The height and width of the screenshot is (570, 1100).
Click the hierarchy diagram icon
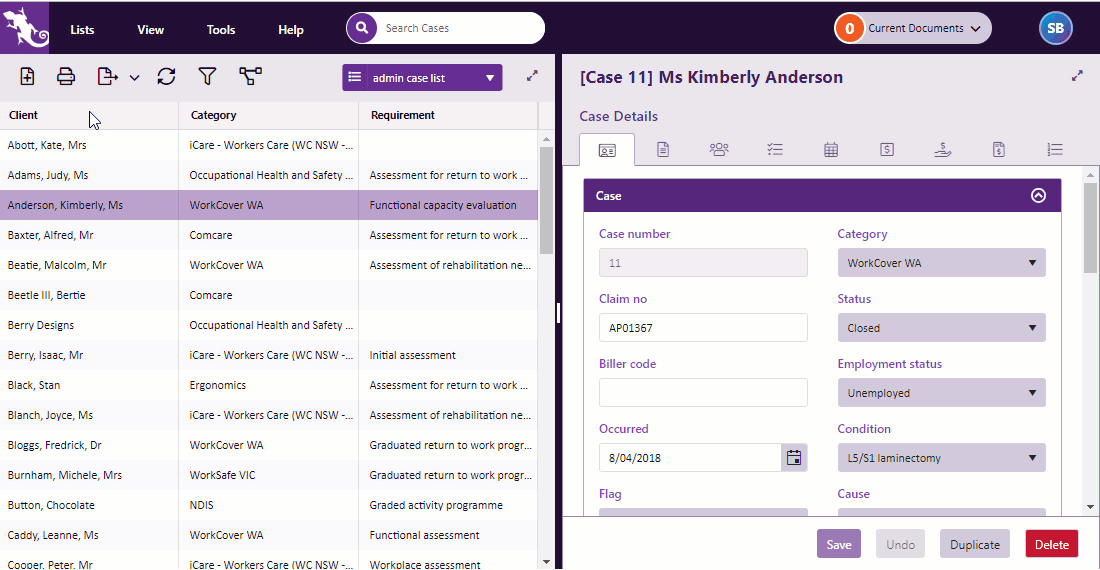point(250,76)
